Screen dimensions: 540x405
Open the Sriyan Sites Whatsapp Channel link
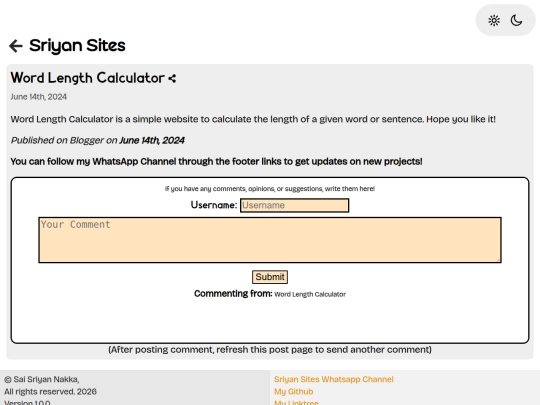click(x=333, y=379)
